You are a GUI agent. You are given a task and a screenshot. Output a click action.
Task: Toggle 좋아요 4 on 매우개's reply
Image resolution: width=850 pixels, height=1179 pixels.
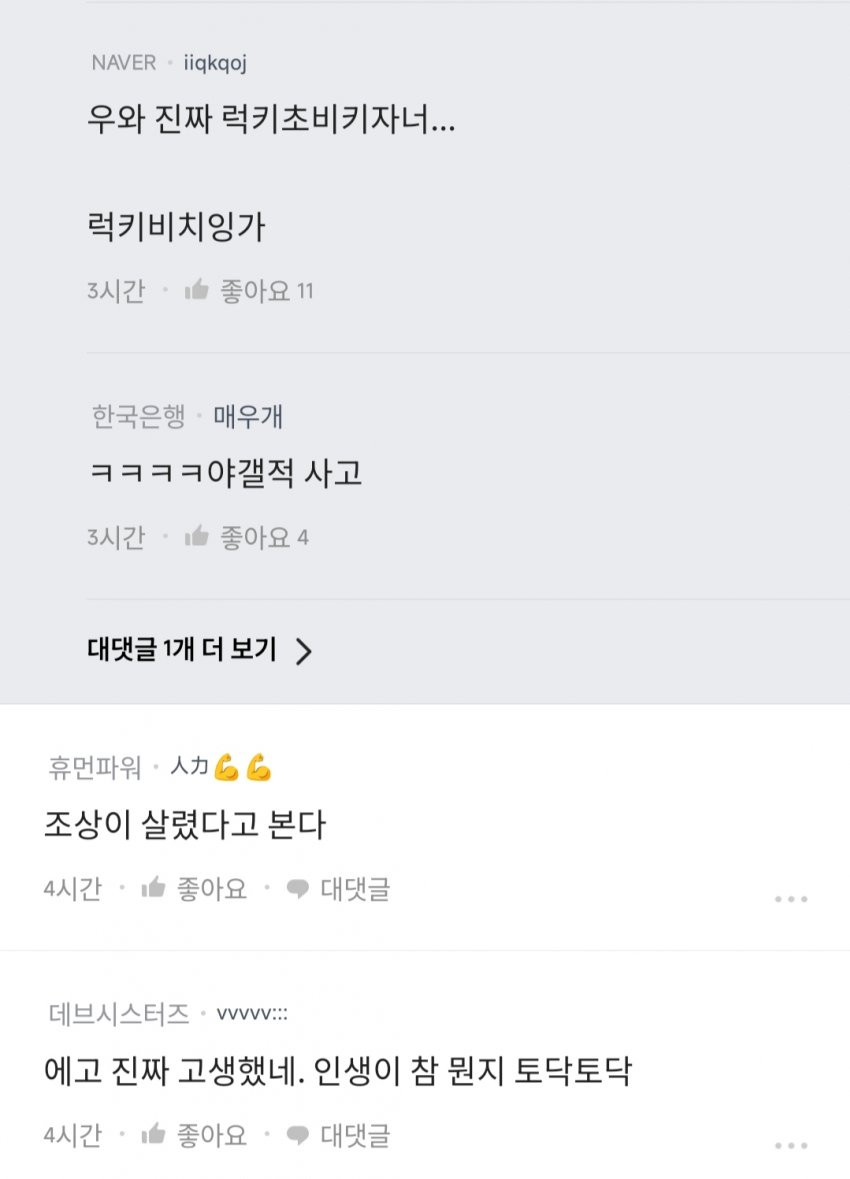tap(264, 538)
